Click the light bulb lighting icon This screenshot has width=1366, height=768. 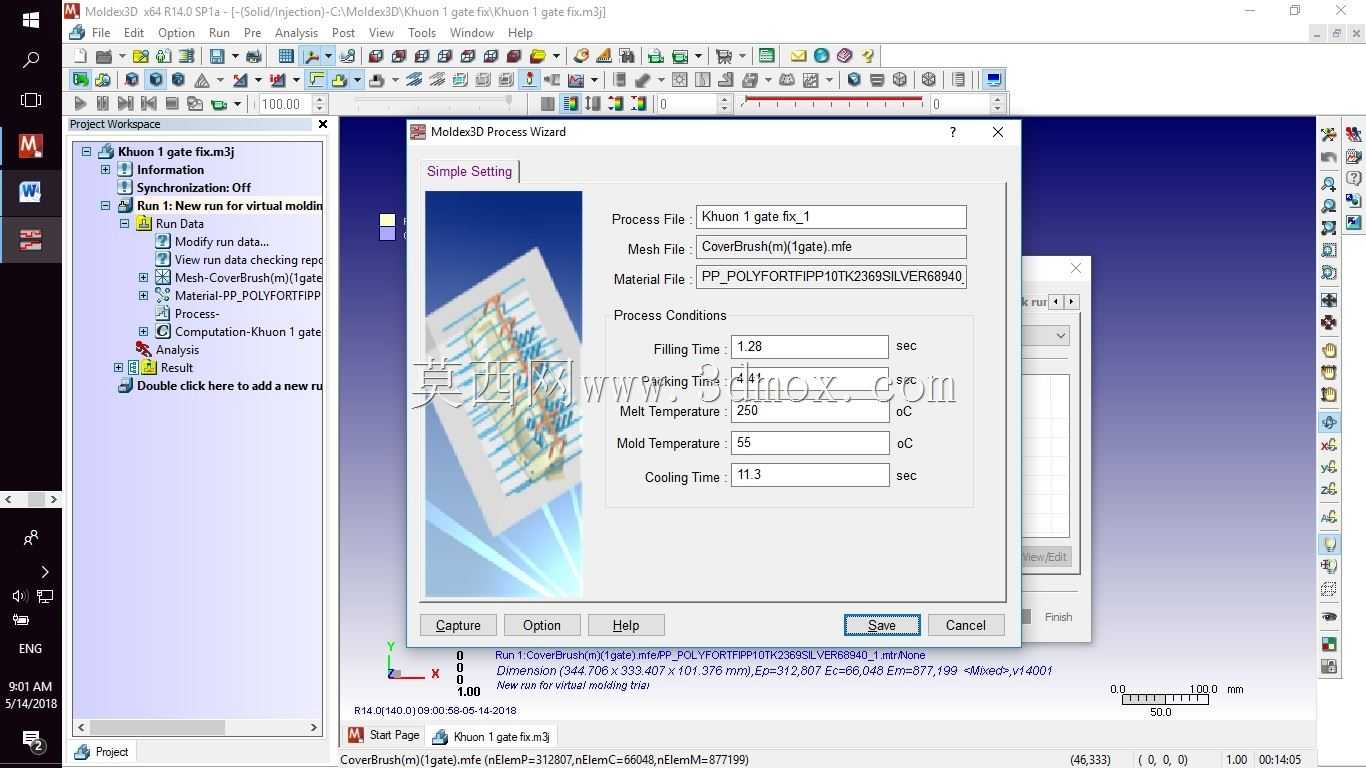tap(1329, 544)
